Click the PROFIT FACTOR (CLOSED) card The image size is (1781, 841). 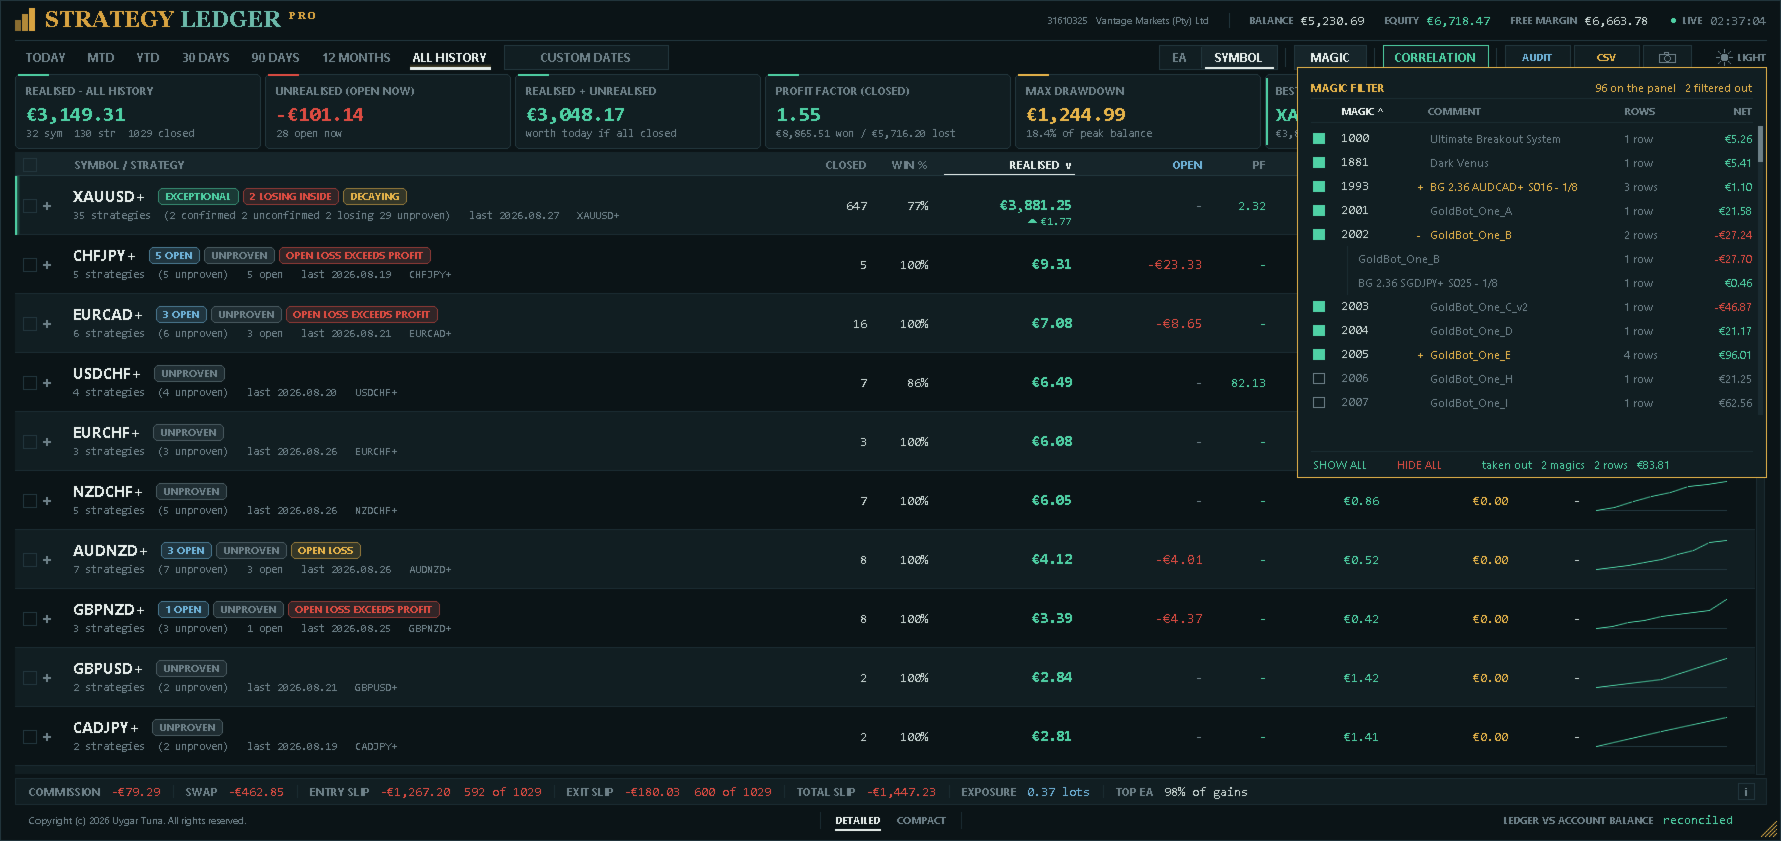point(888,112)
